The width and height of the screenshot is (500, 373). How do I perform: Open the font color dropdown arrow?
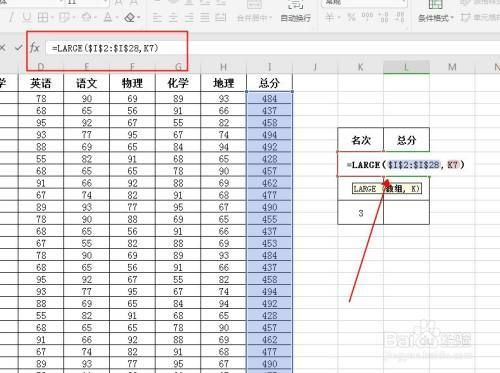click(x=118, y=17)
